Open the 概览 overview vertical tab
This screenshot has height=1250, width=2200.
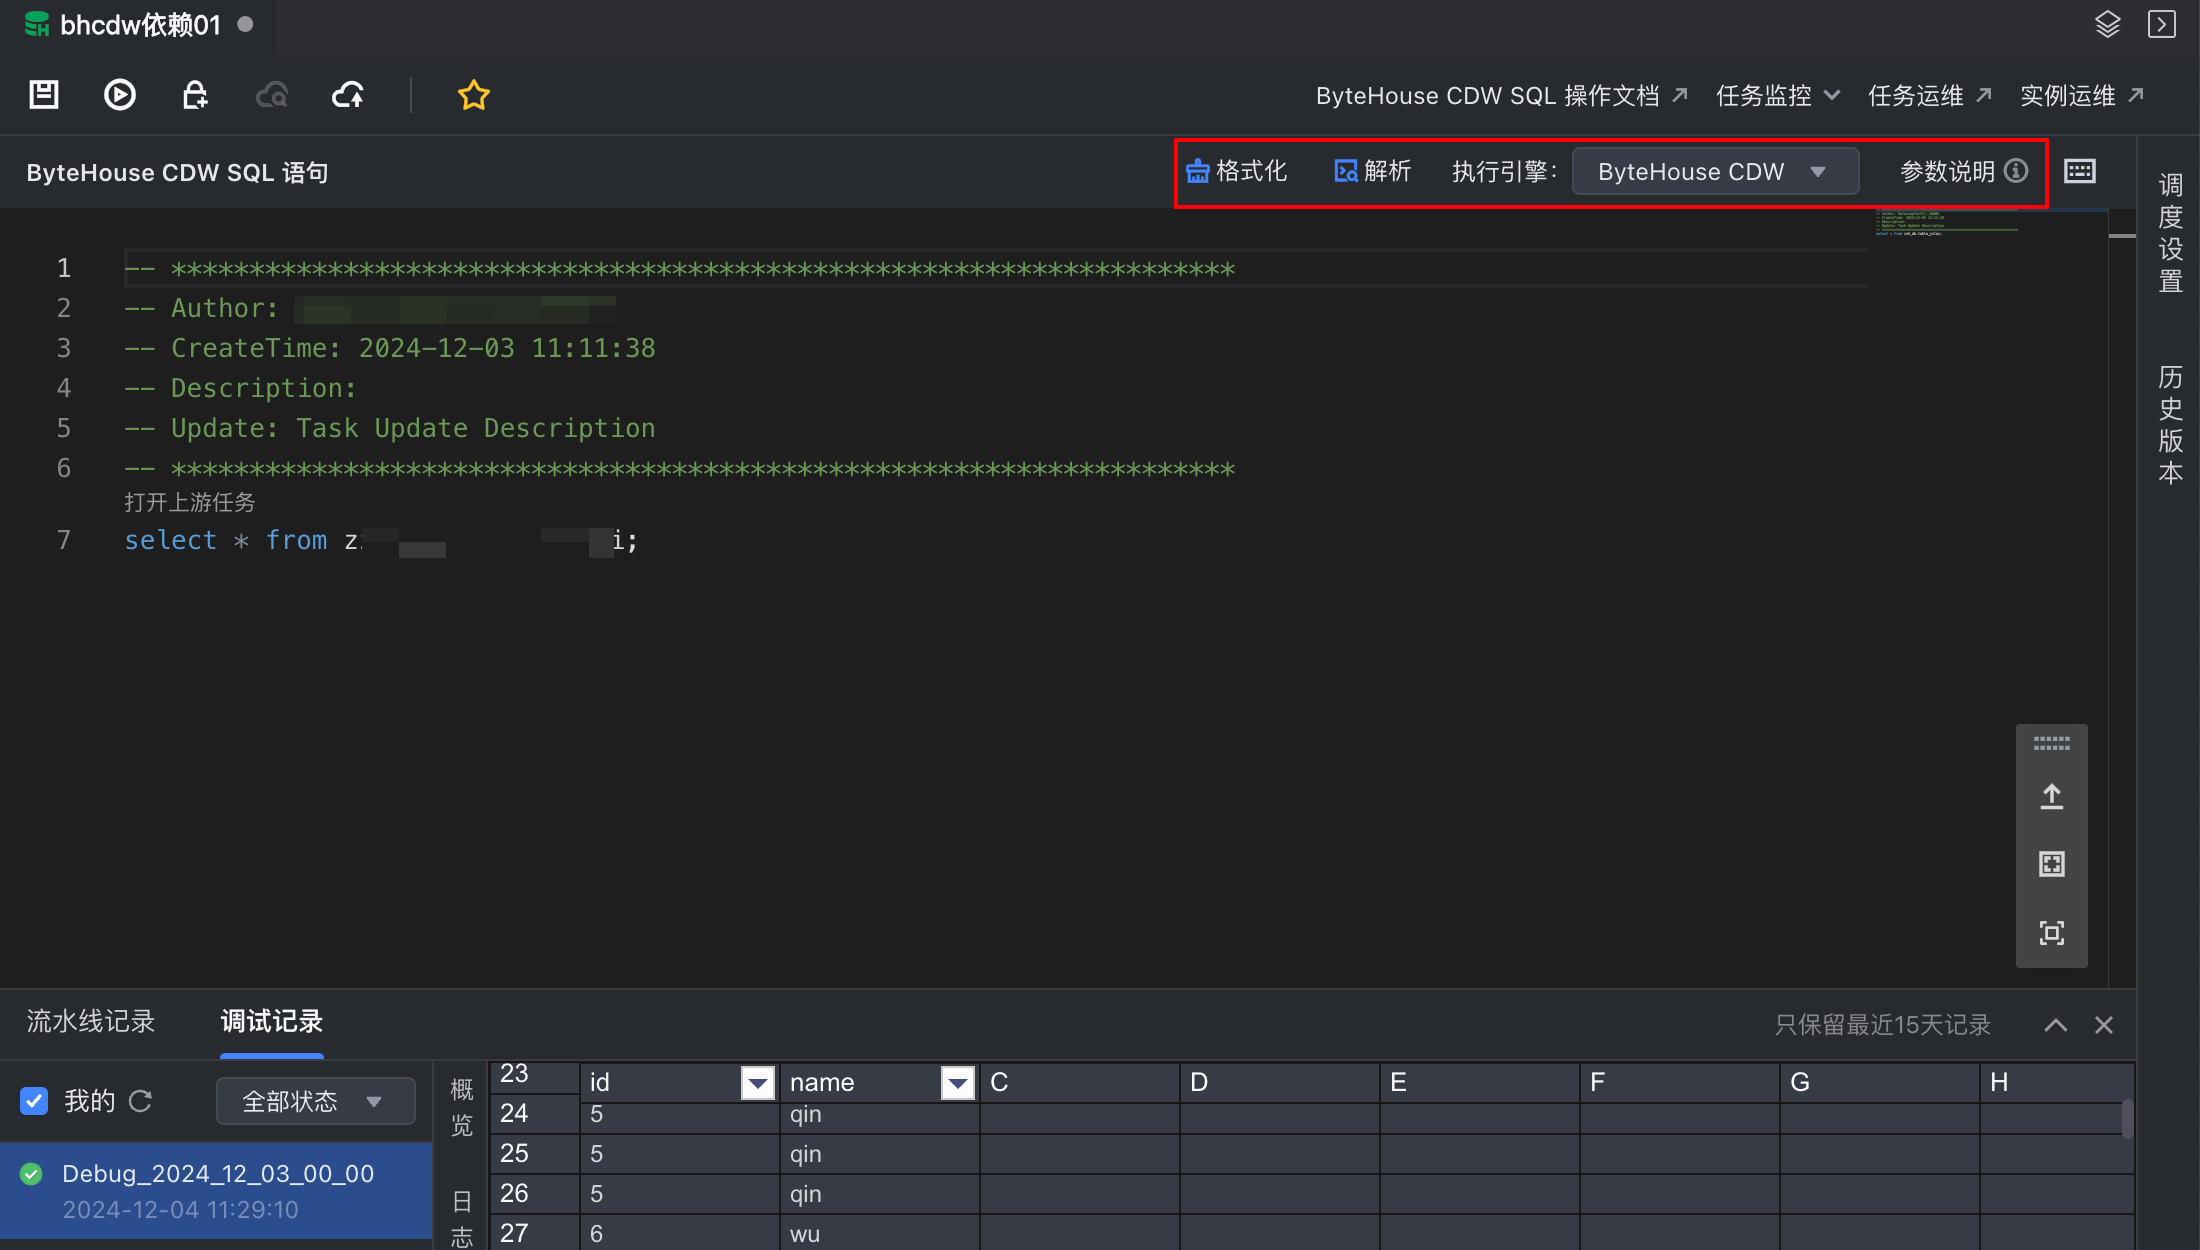(461, 1107)
